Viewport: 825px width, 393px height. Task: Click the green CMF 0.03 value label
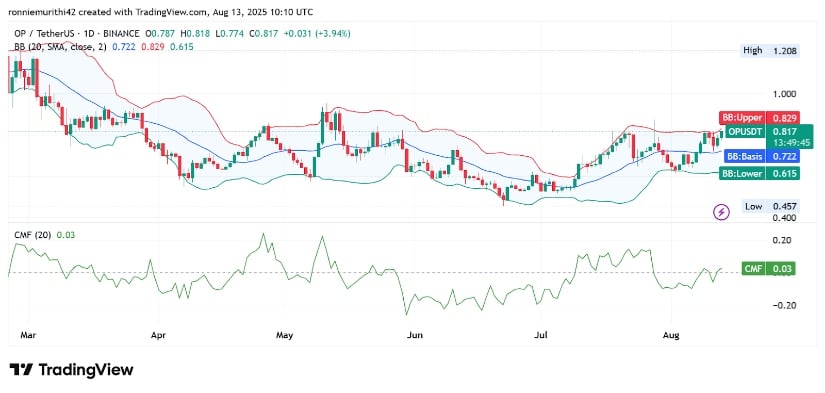768,269
